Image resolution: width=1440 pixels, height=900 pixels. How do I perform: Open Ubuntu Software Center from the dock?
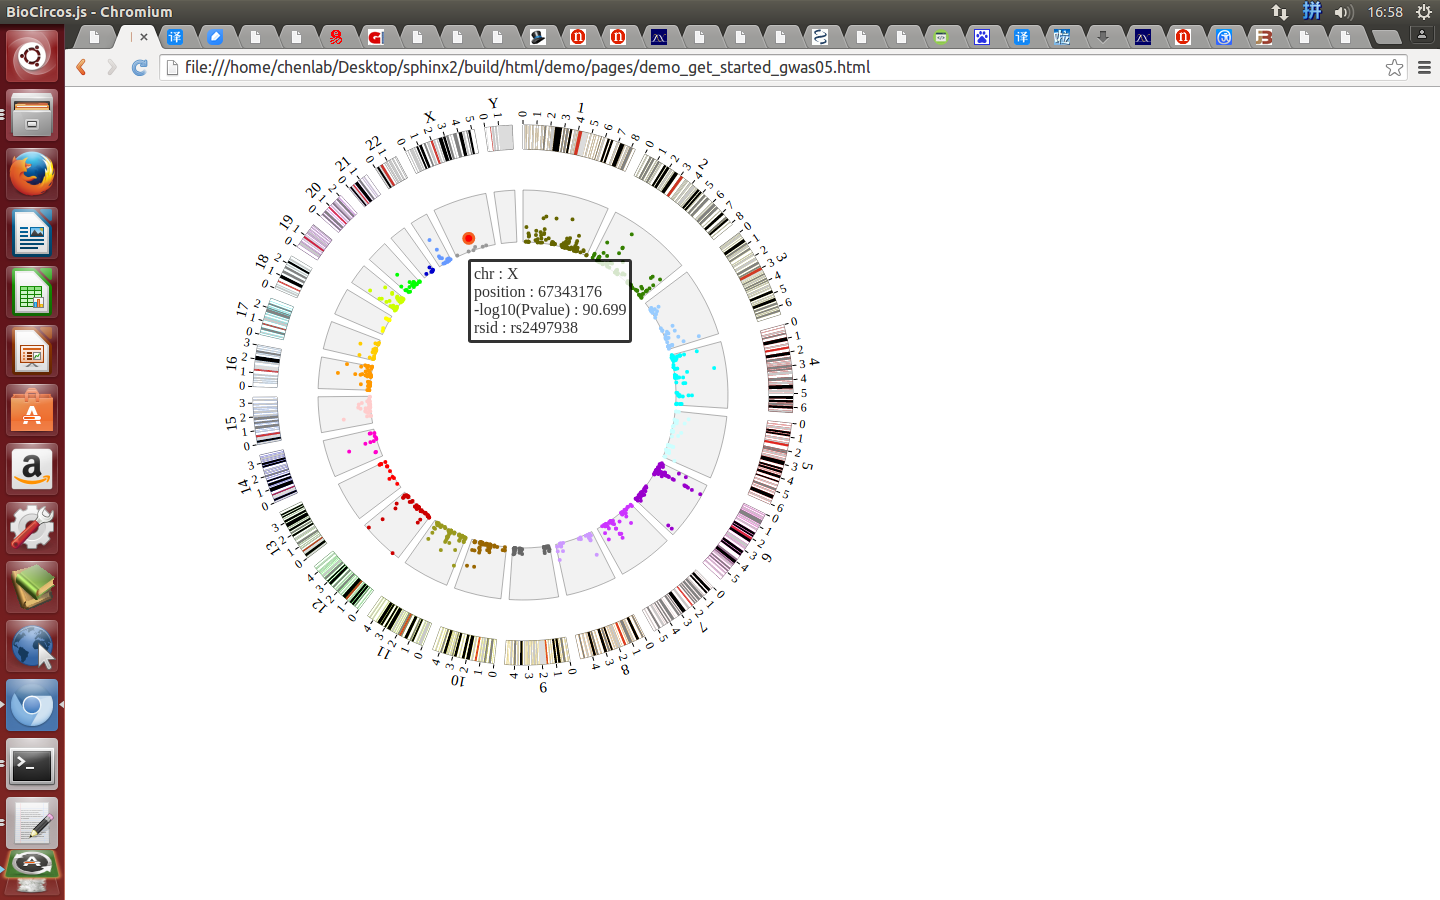pos(32,410)
